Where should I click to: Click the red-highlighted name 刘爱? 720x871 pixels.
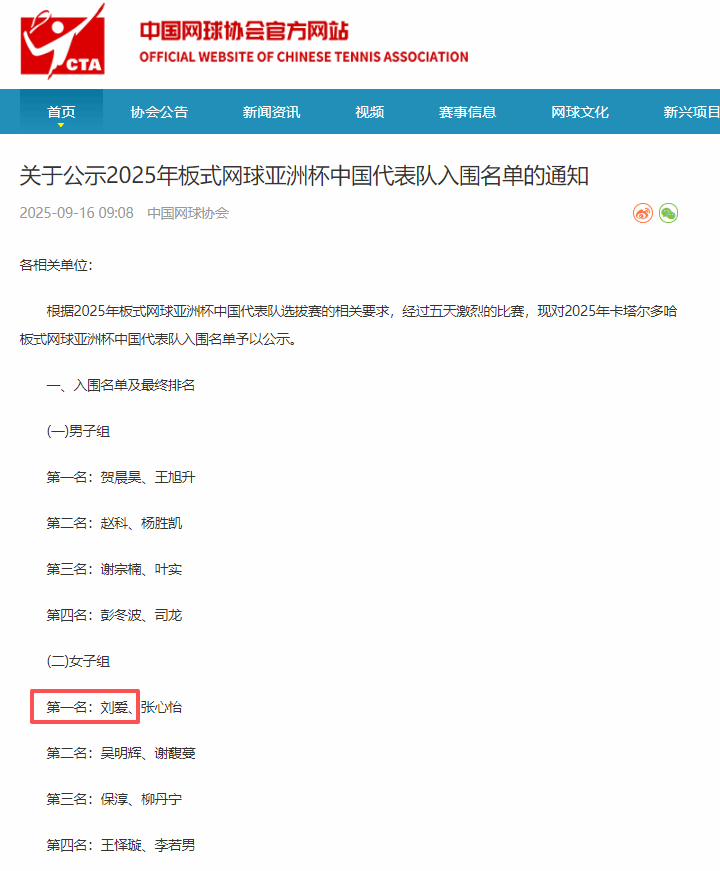pyautogui.click(x=115, y=707)
